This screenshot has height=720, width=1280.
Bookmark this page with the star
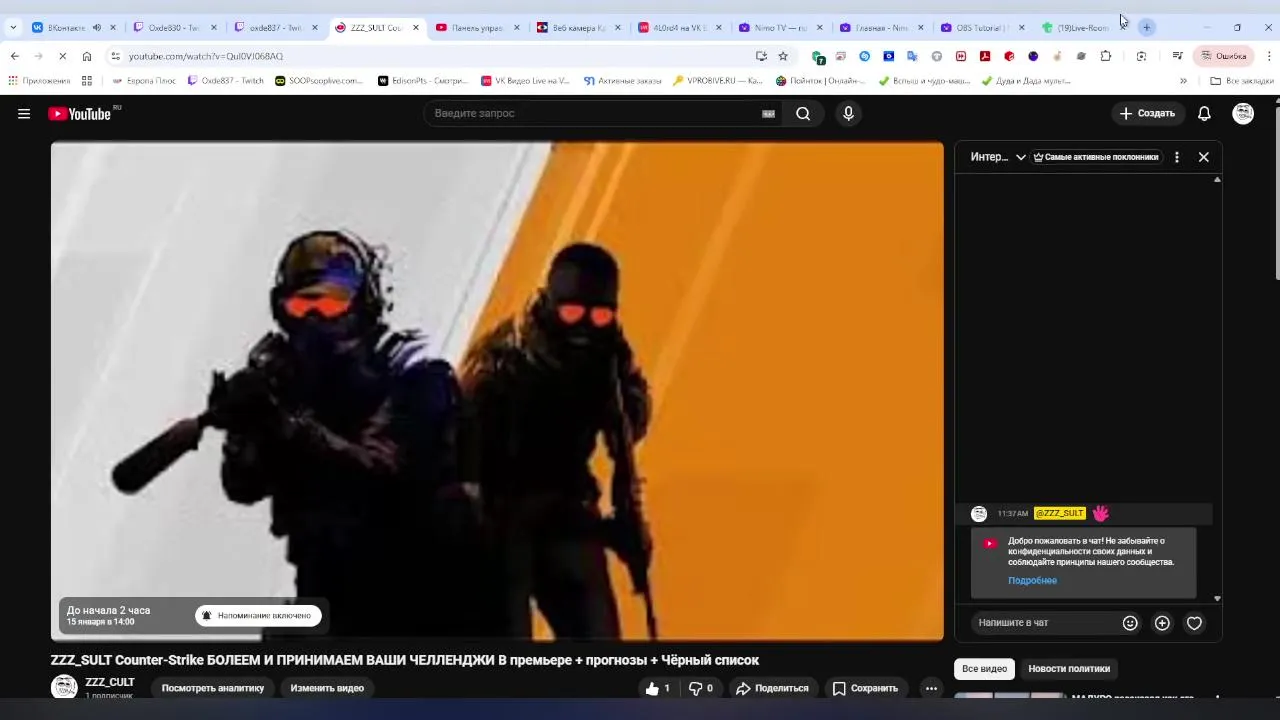[783, 56]
